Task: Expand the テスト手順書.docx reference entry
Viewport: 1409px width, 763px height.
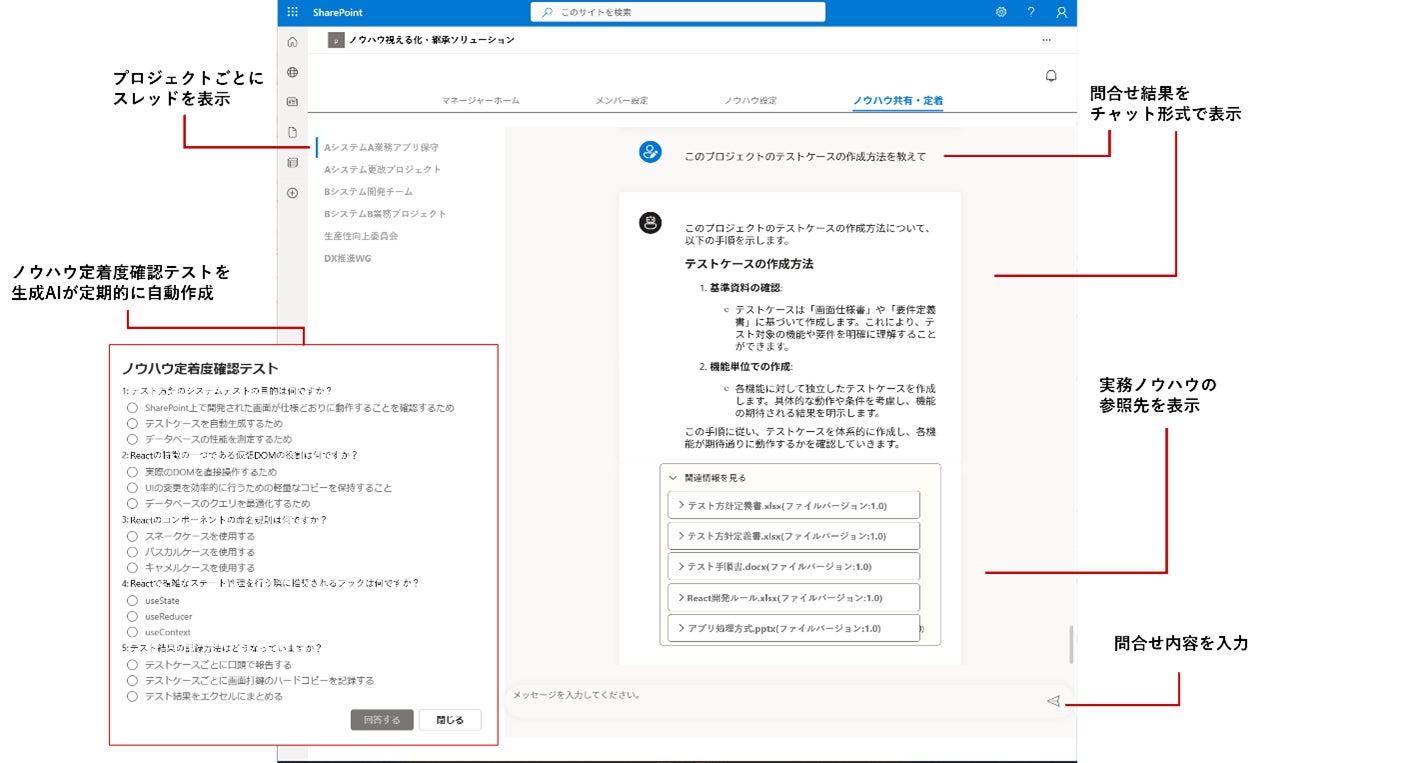Action: coord(793,566)
